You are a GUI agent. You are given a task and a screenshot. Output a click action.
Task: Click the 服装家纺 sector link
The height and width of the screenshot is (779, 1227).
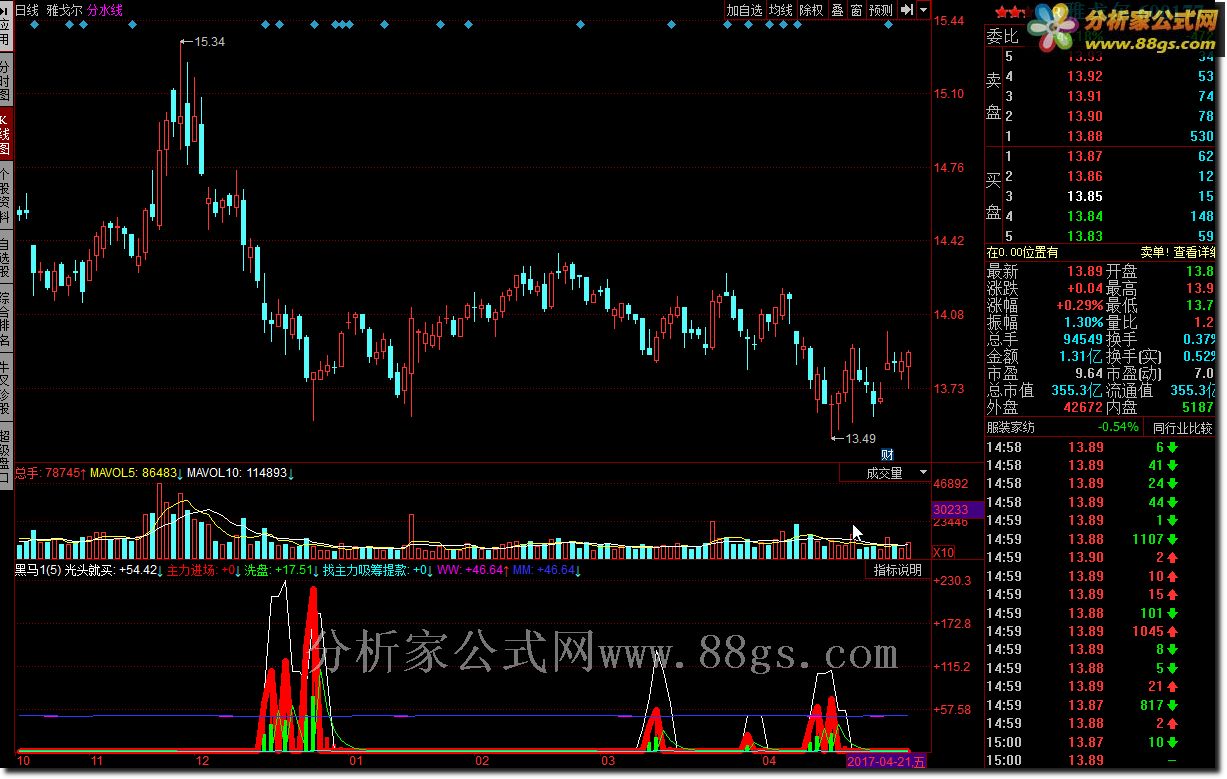click(x=1011, y=427)
